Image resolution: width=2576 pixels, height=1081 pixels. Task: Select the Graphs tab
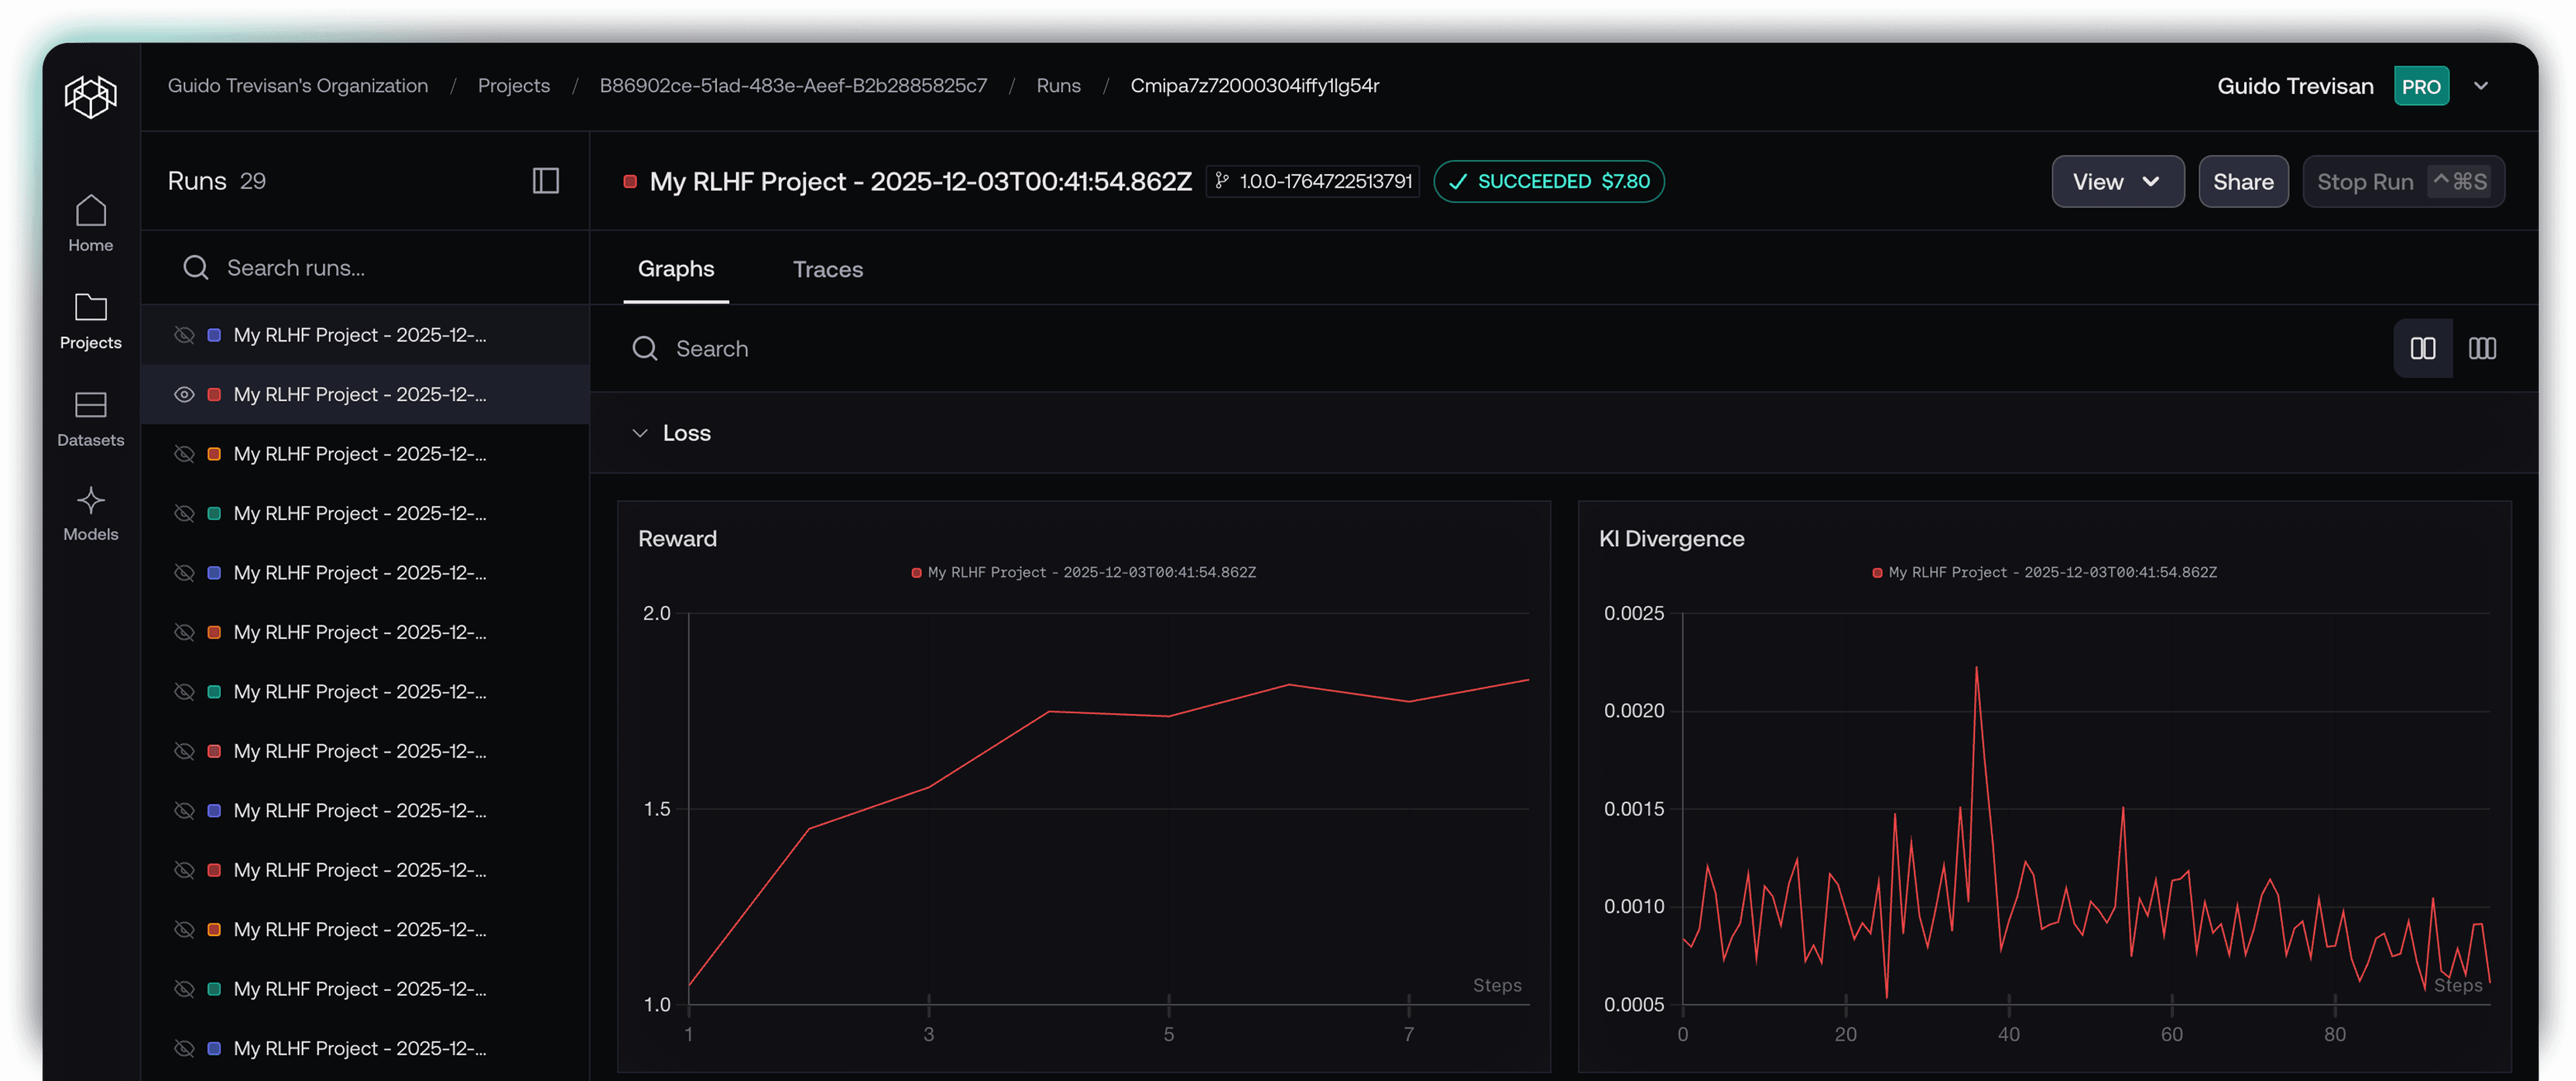(676, 269)
